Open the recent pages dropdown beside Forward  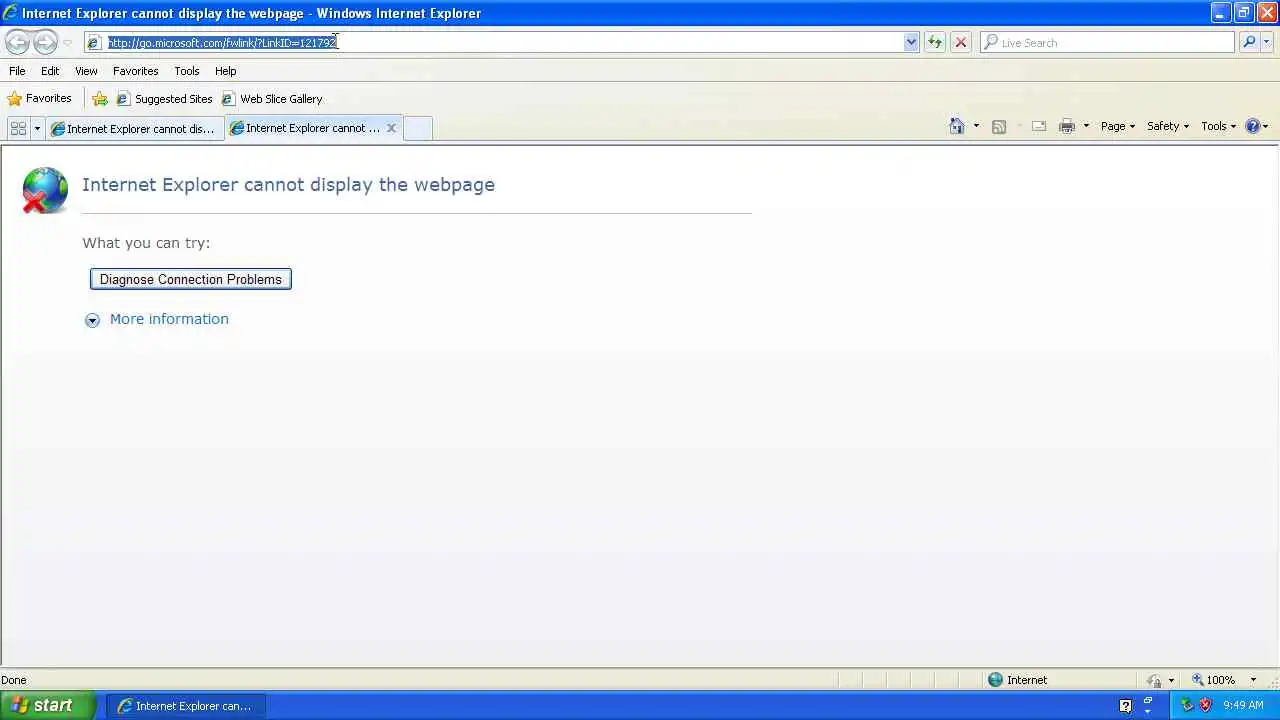tap(67, 43)
